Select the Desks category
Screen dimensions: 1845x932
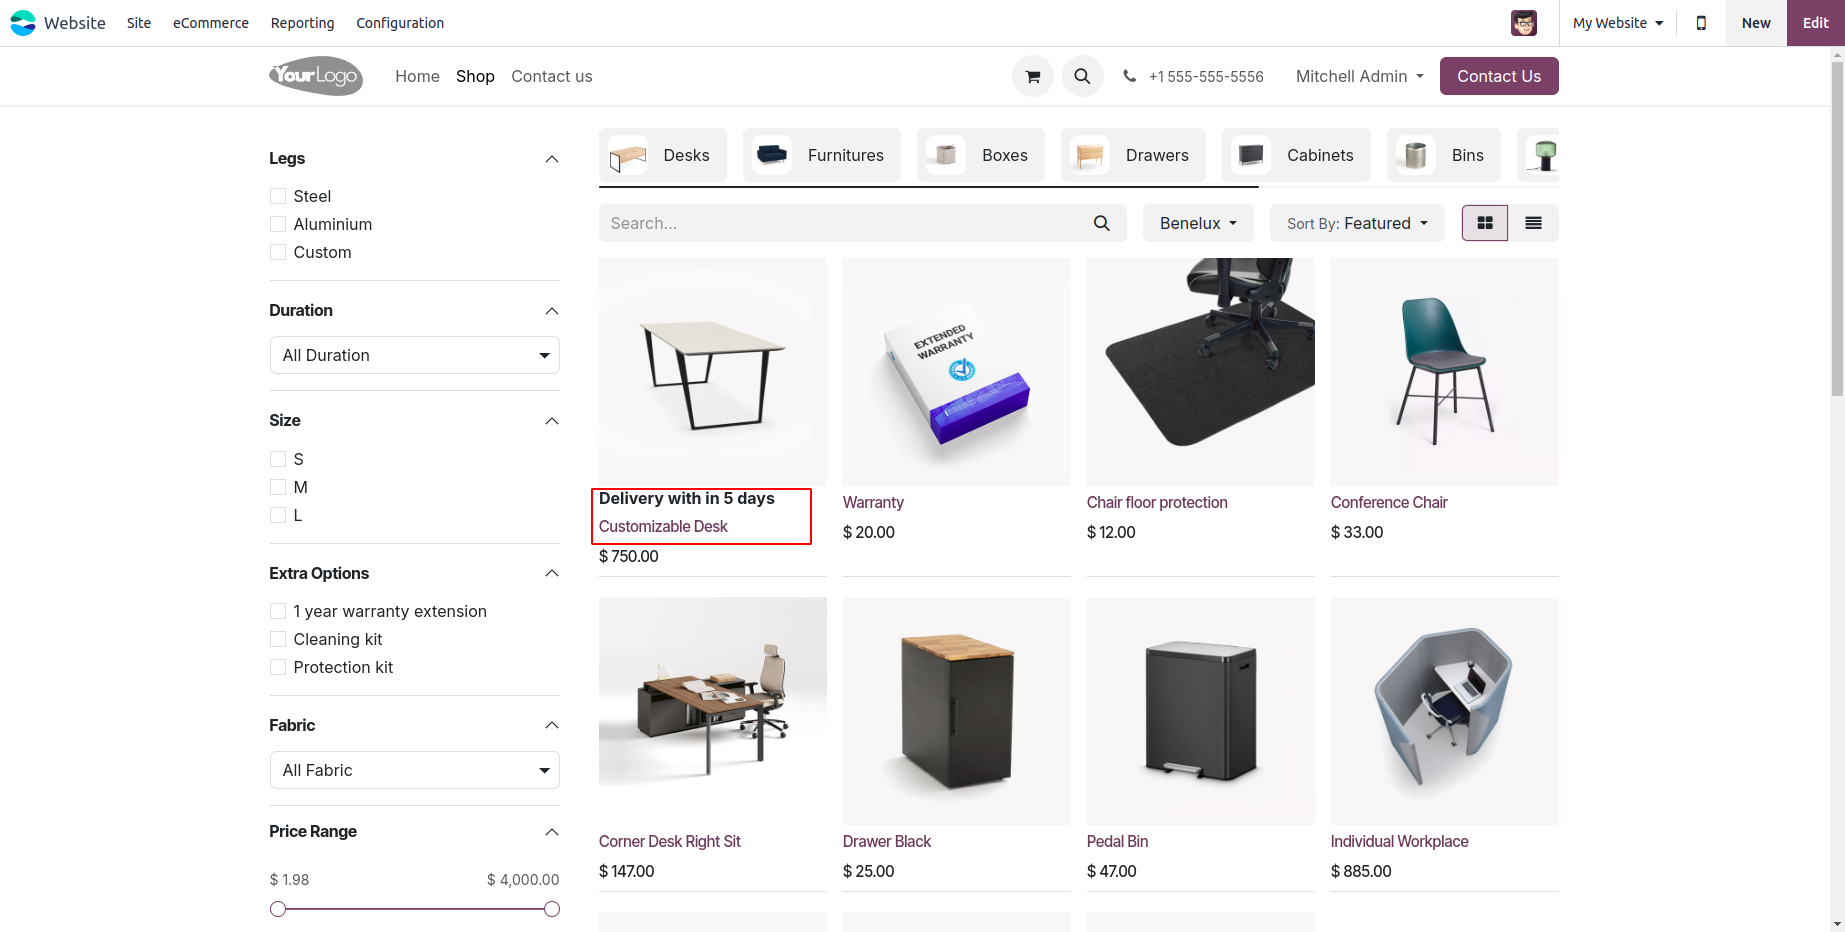click(663, 155)
